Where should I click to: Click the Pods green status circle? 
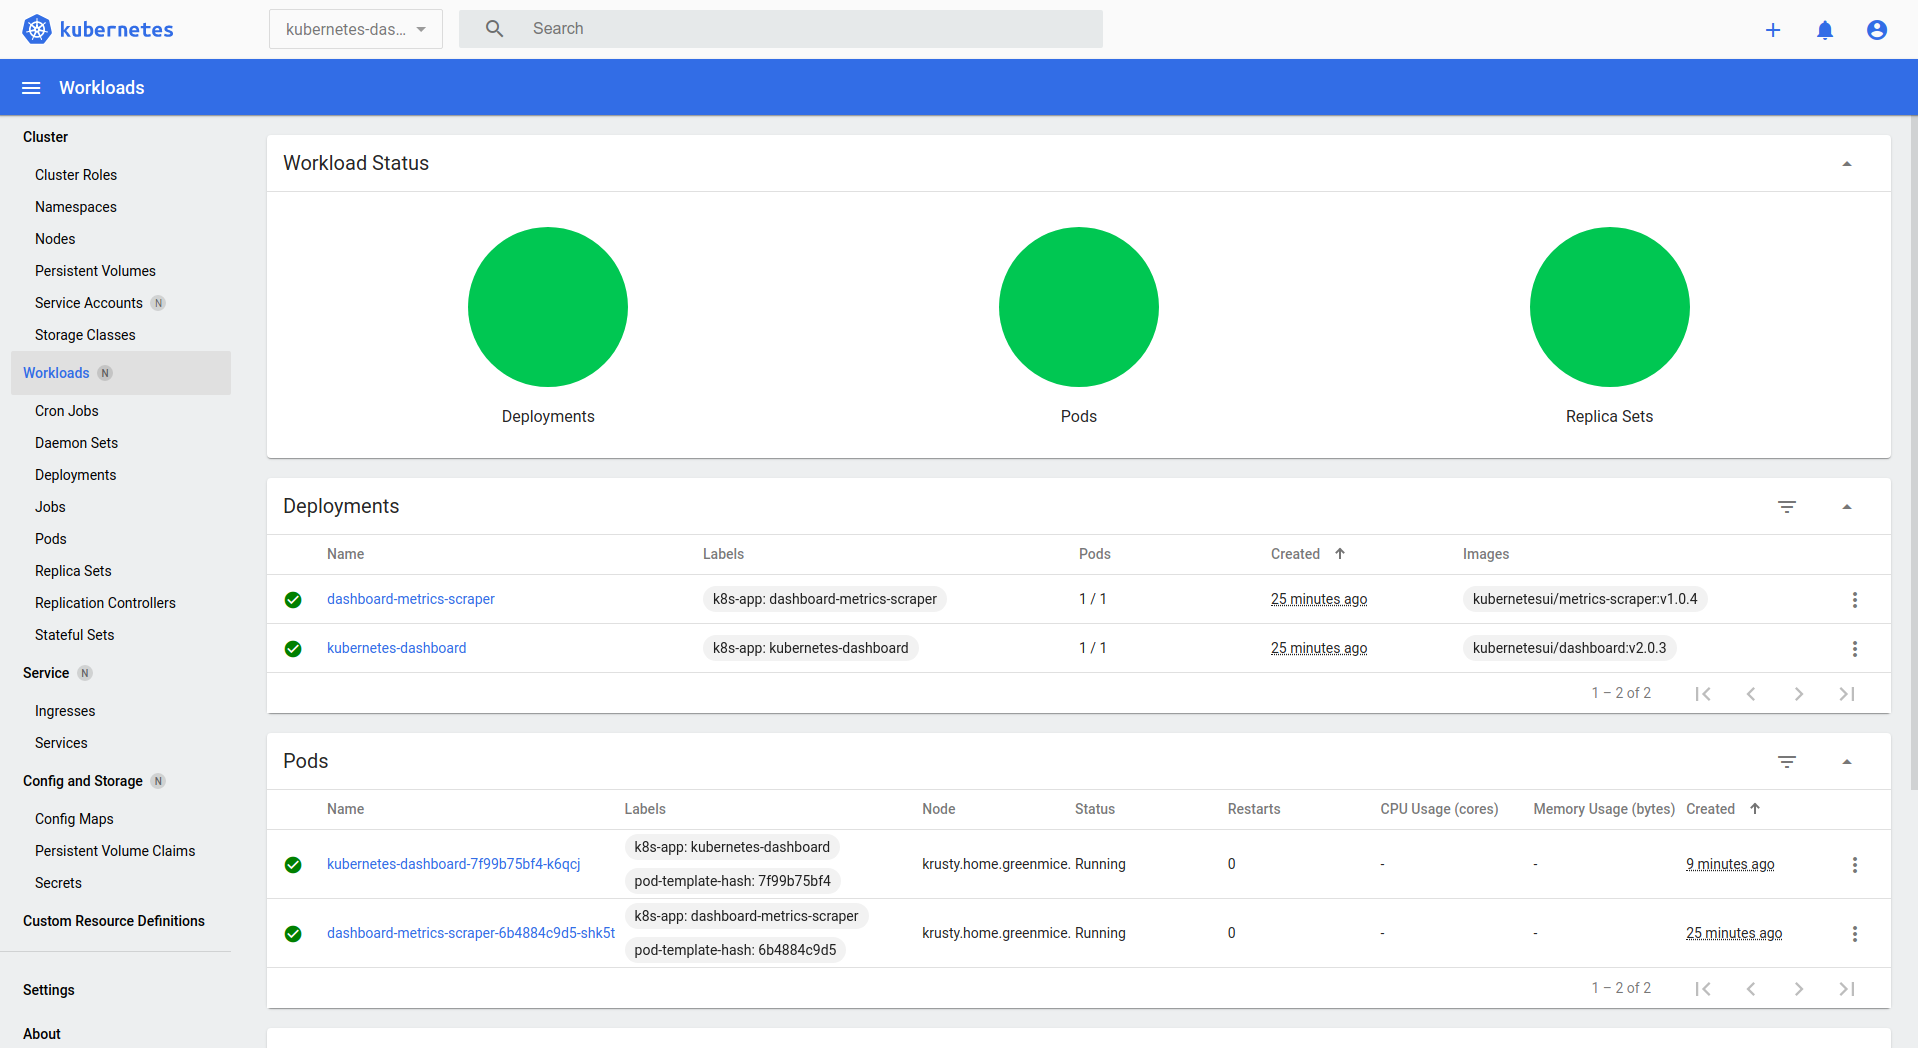[1079, 307]
